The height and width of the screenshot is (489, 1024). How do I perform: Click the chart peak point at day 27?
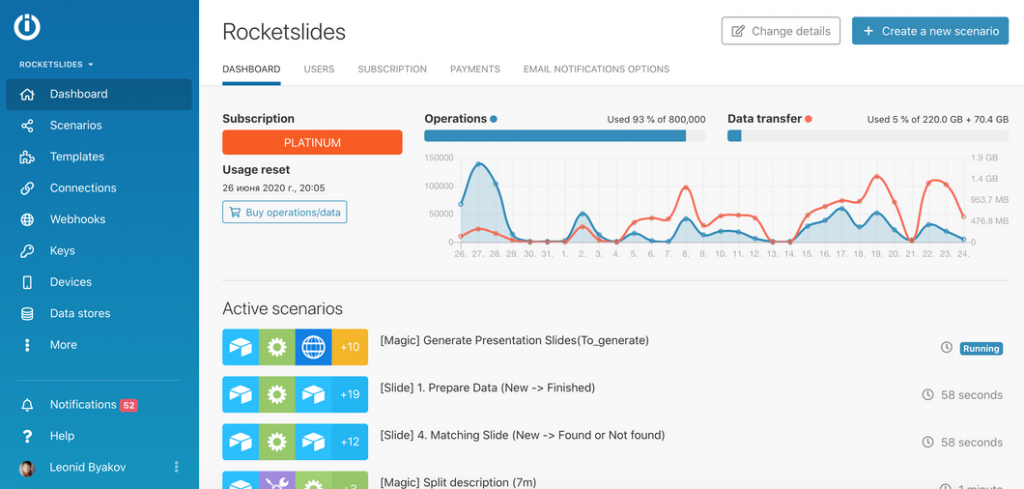pyautogui.click(x=479, y=165)
